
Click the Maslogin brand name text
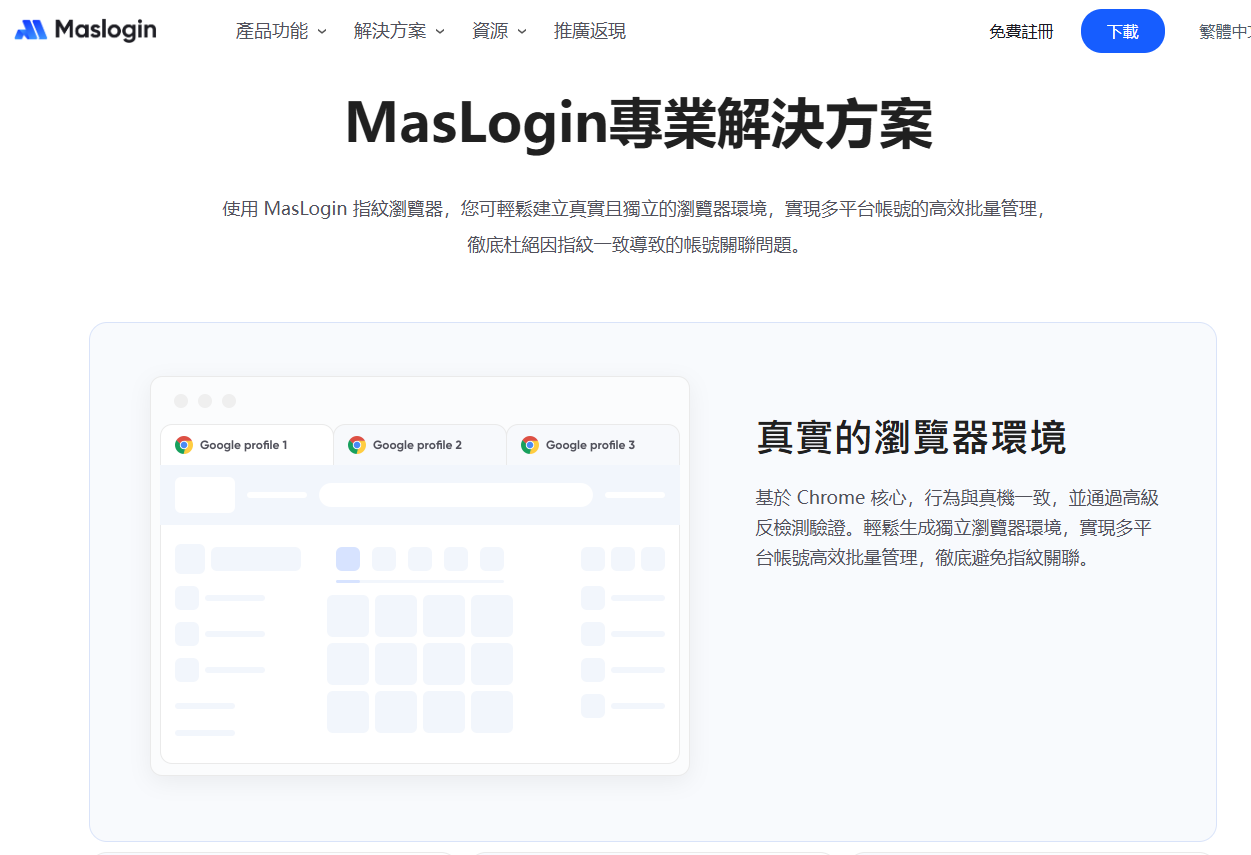(105, 30)
